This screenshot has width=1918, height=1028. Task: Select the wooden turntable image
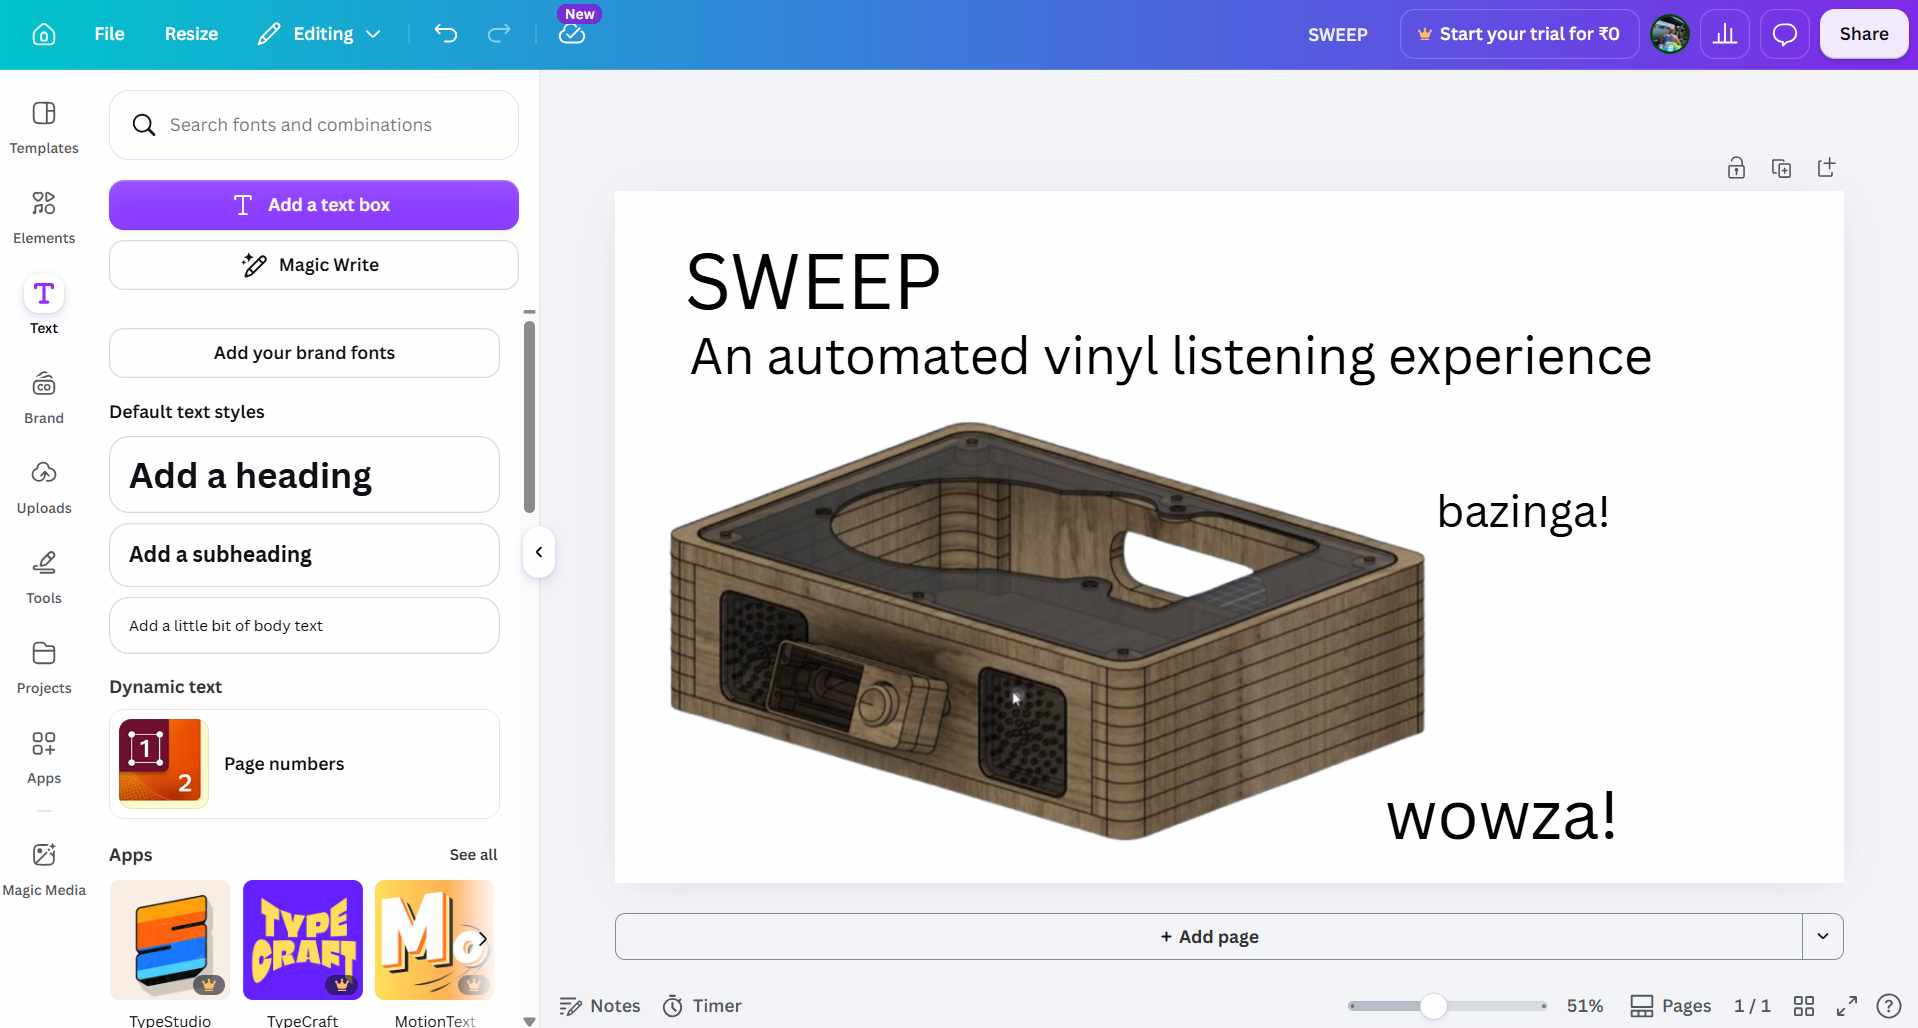tap(1047, 630)
